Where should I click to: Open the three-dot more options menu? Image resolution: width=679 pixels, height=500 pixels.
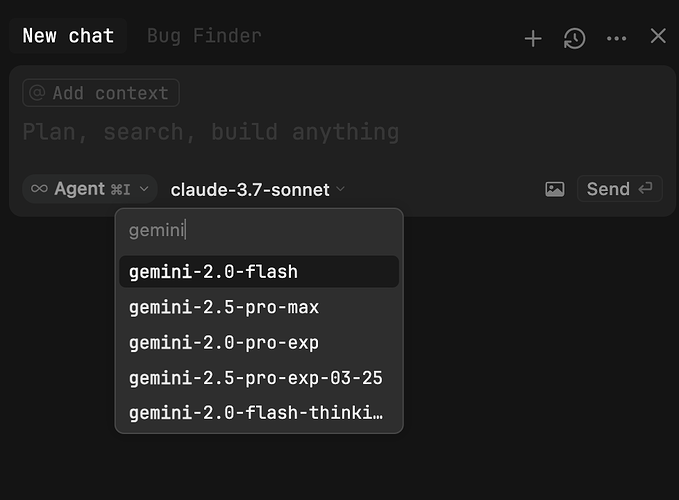[x=616, y=38]
